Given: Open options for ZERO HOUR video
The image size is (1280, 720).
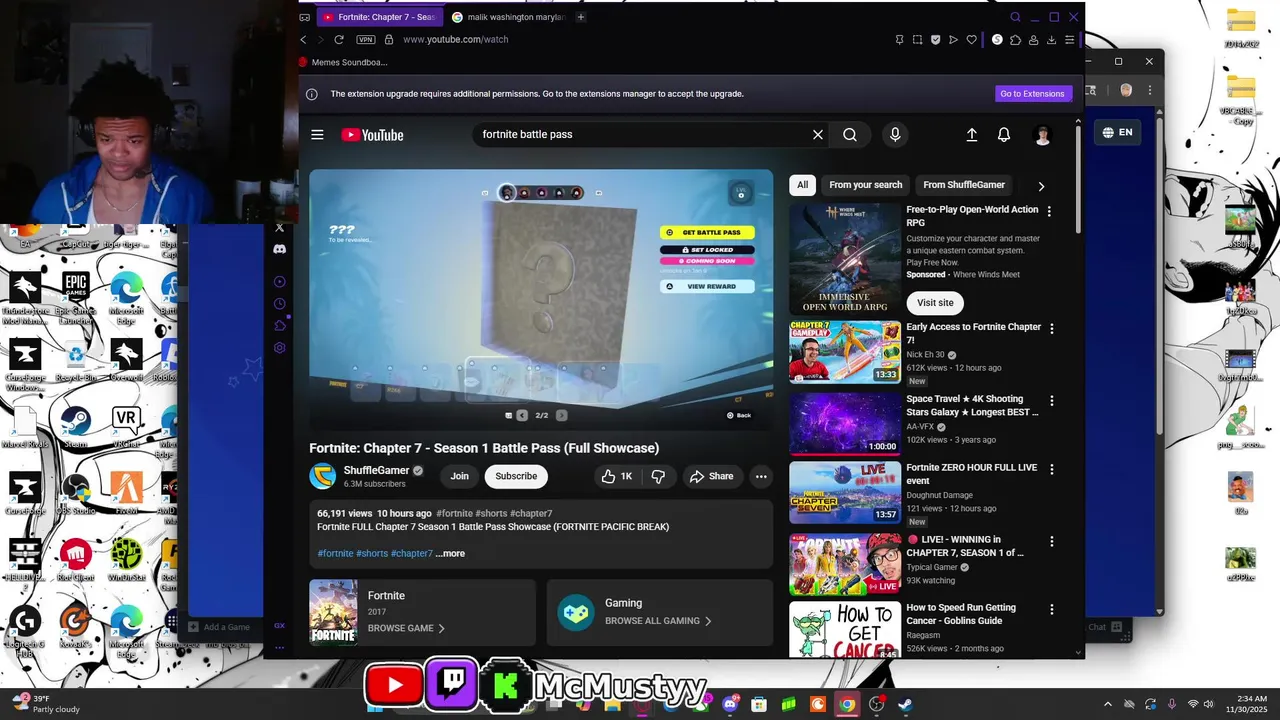Looking at the screenshot, I should point(1051,469).
